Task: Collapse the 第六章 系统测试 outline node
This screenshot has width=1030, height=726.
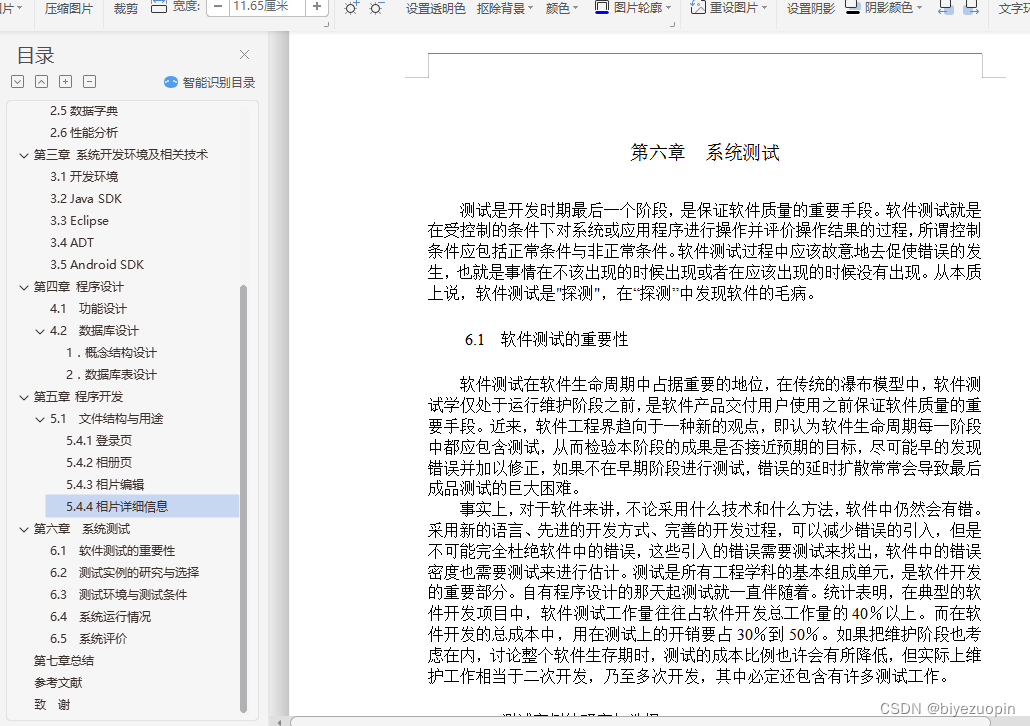Action: (24, 529)
